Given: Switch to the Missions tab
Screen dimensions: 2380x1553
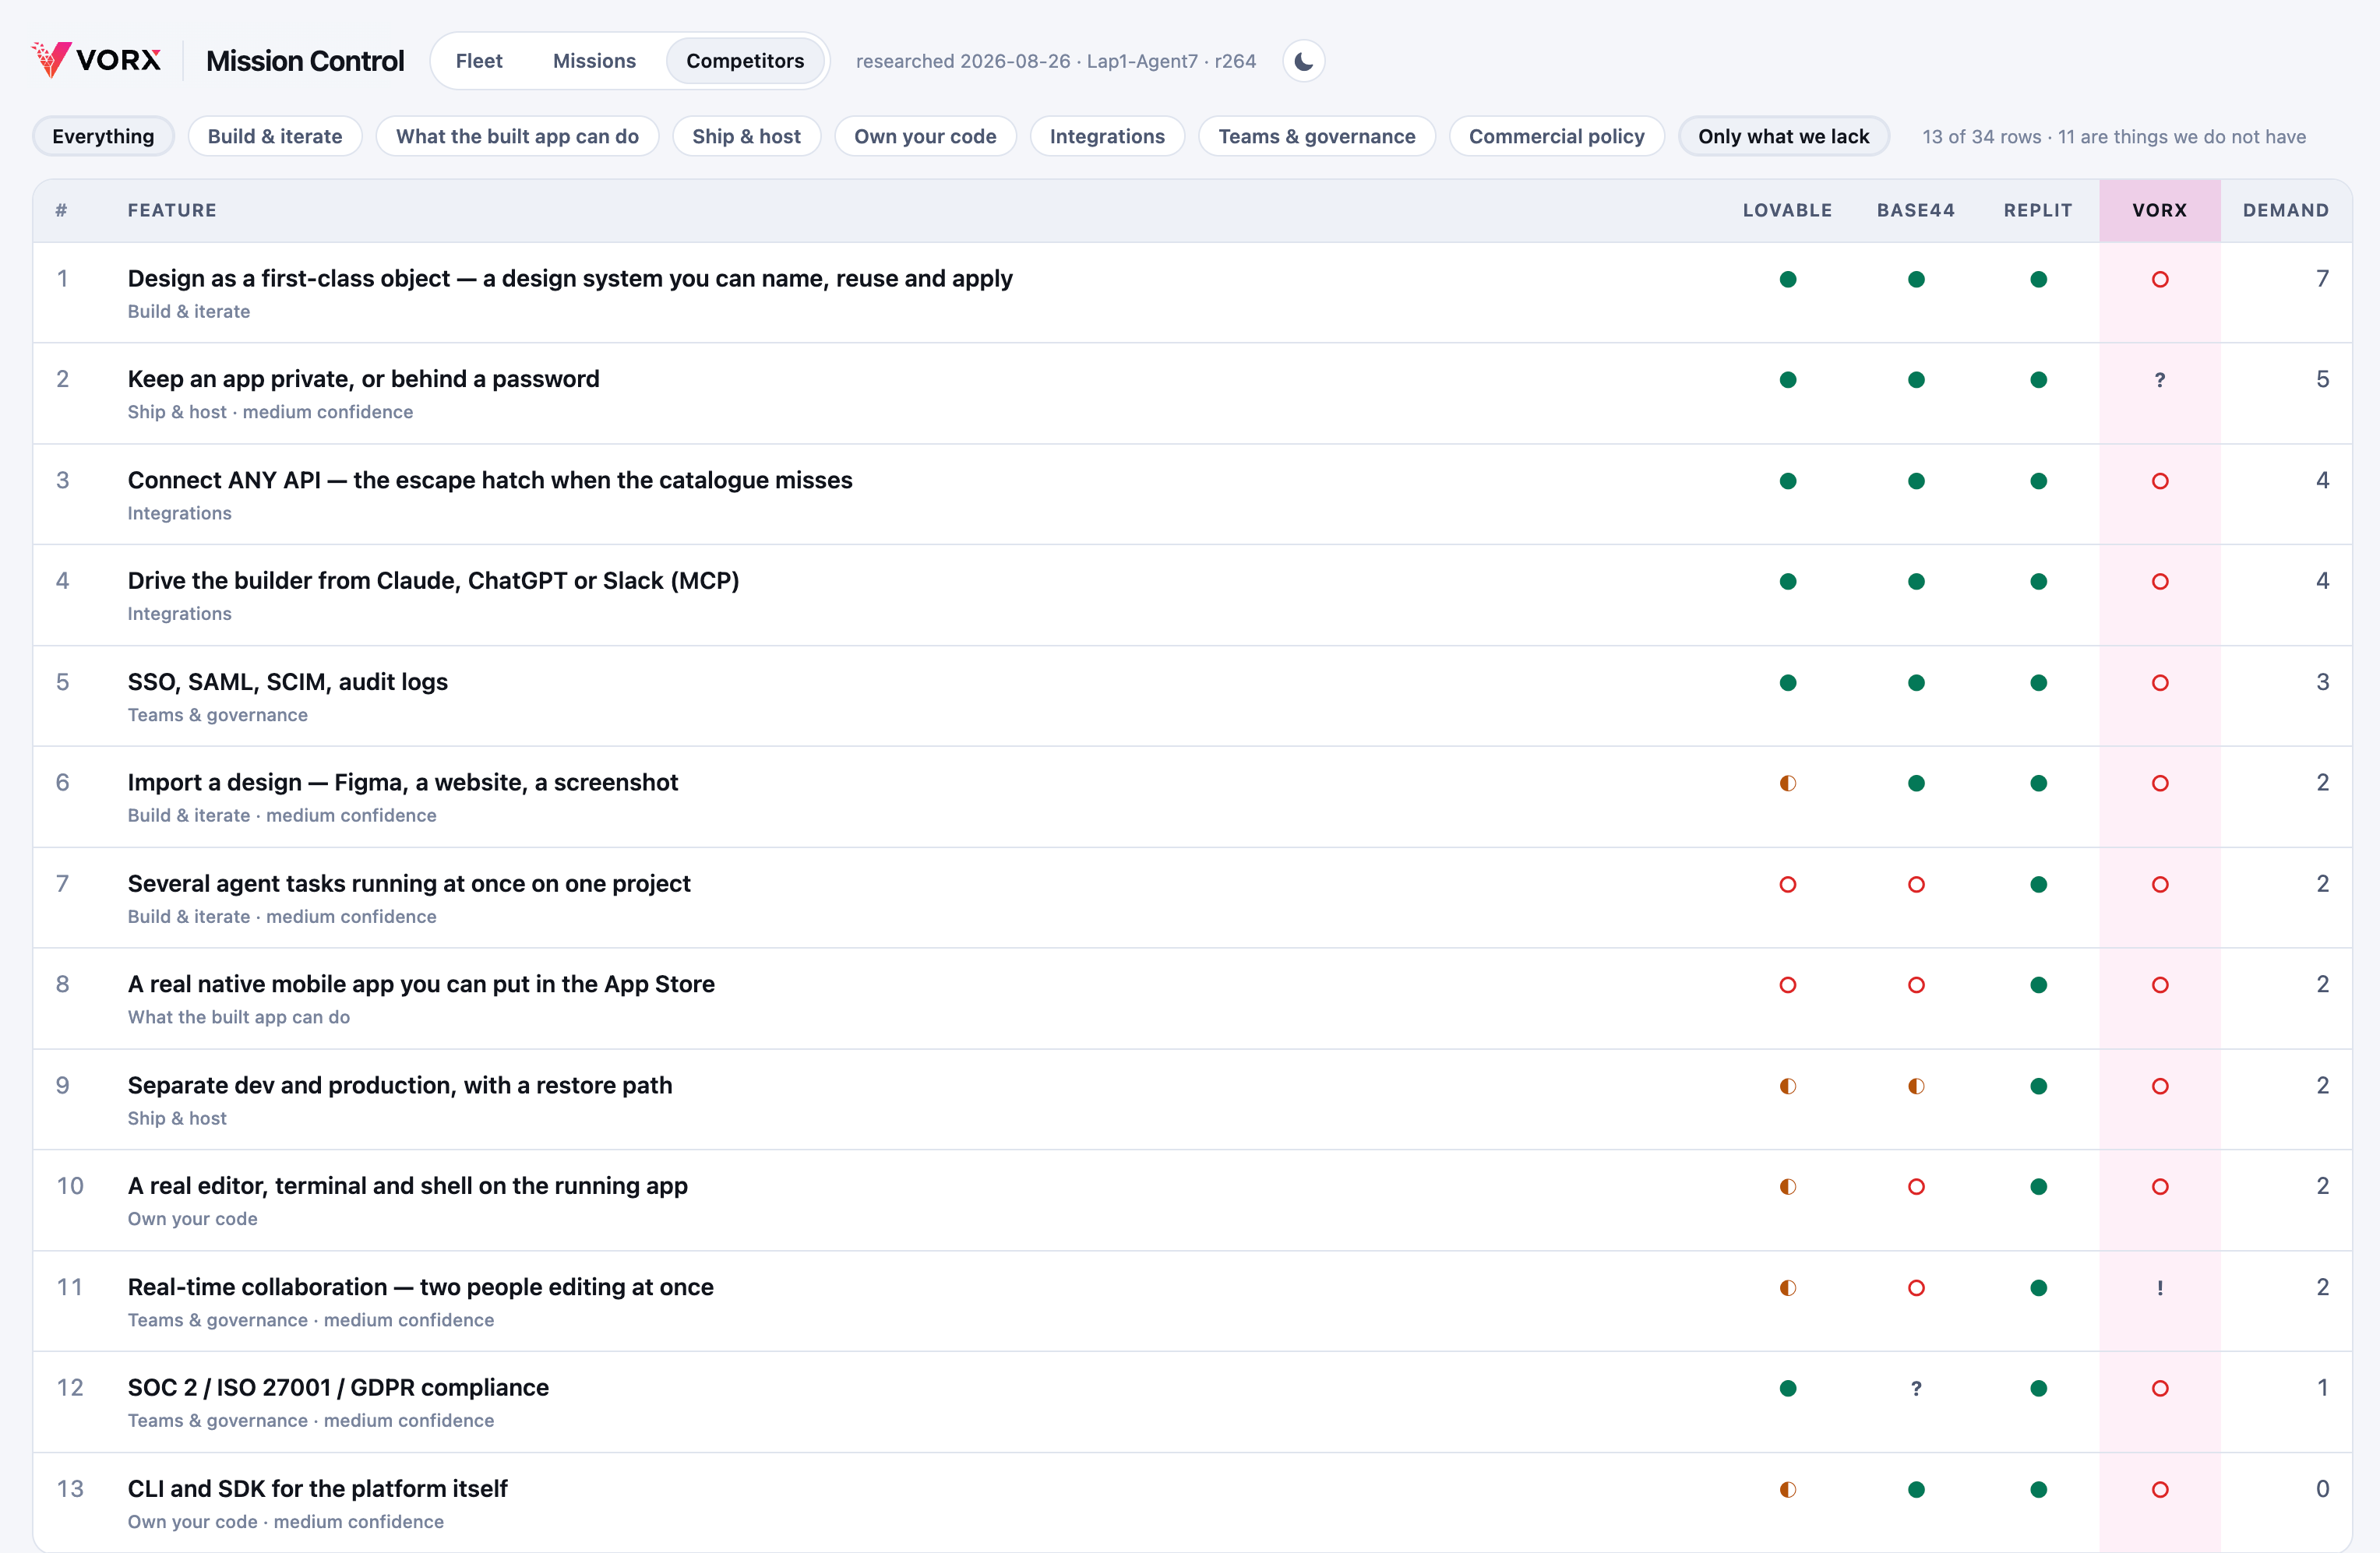Looking at the screenshot, I should (594, 61).
